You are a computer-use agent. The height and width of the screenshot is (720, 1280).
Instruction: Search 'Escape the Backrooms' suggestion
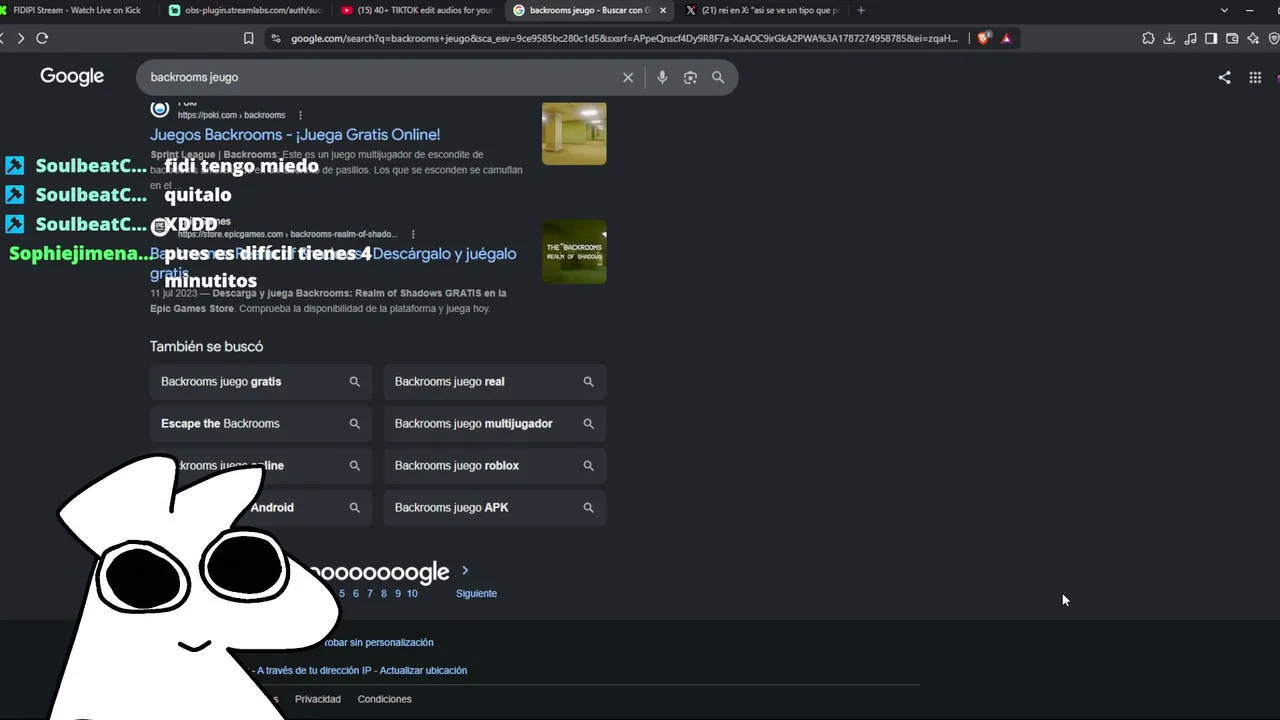coord(261,424)
